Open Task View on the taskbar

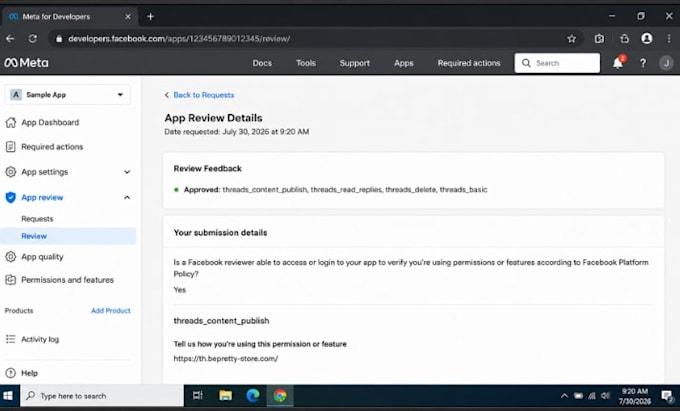(x=198, y=395)
